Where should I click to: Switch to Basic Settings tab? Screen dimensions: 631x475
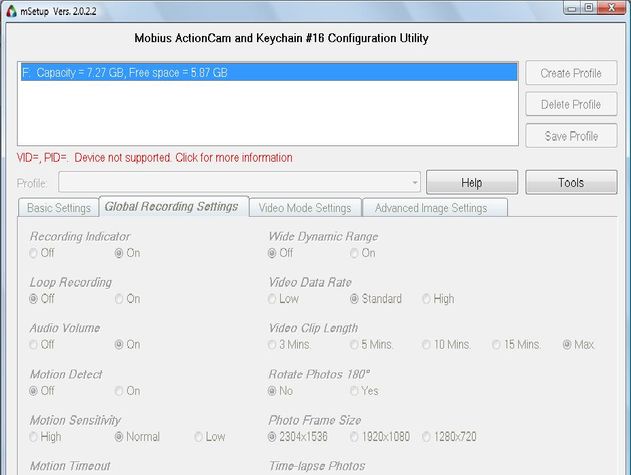(x=59, y=208)
